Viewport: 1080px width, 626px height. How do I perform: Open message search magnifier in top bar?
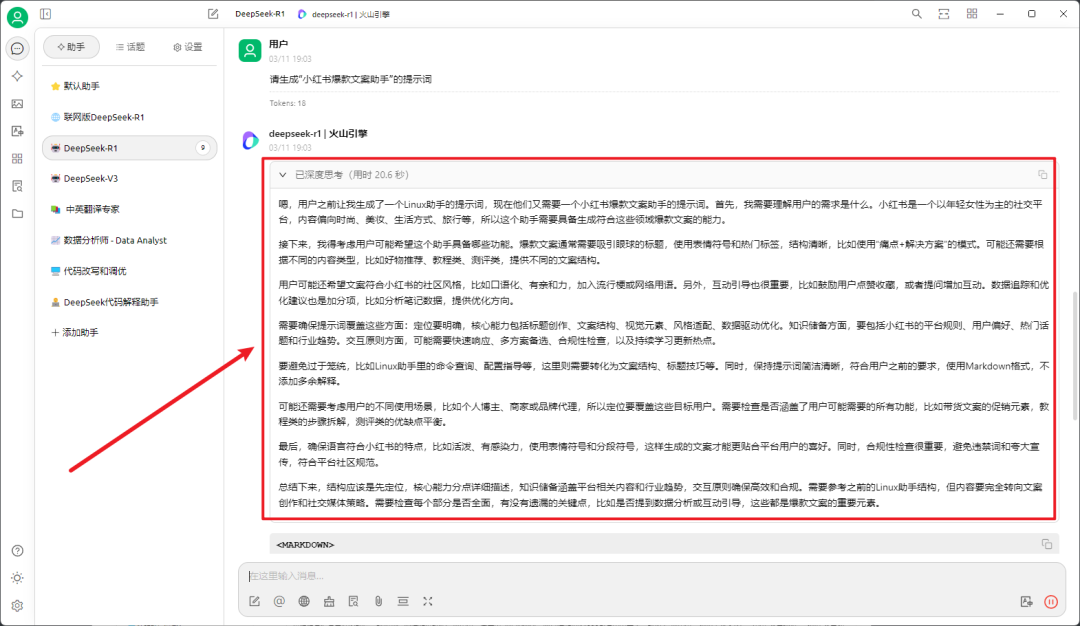916,14
